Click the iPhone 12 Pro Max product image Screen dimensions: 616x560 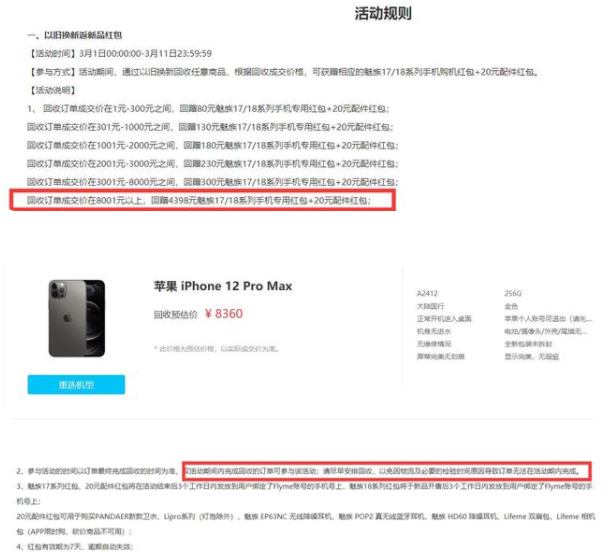(77, 318)
